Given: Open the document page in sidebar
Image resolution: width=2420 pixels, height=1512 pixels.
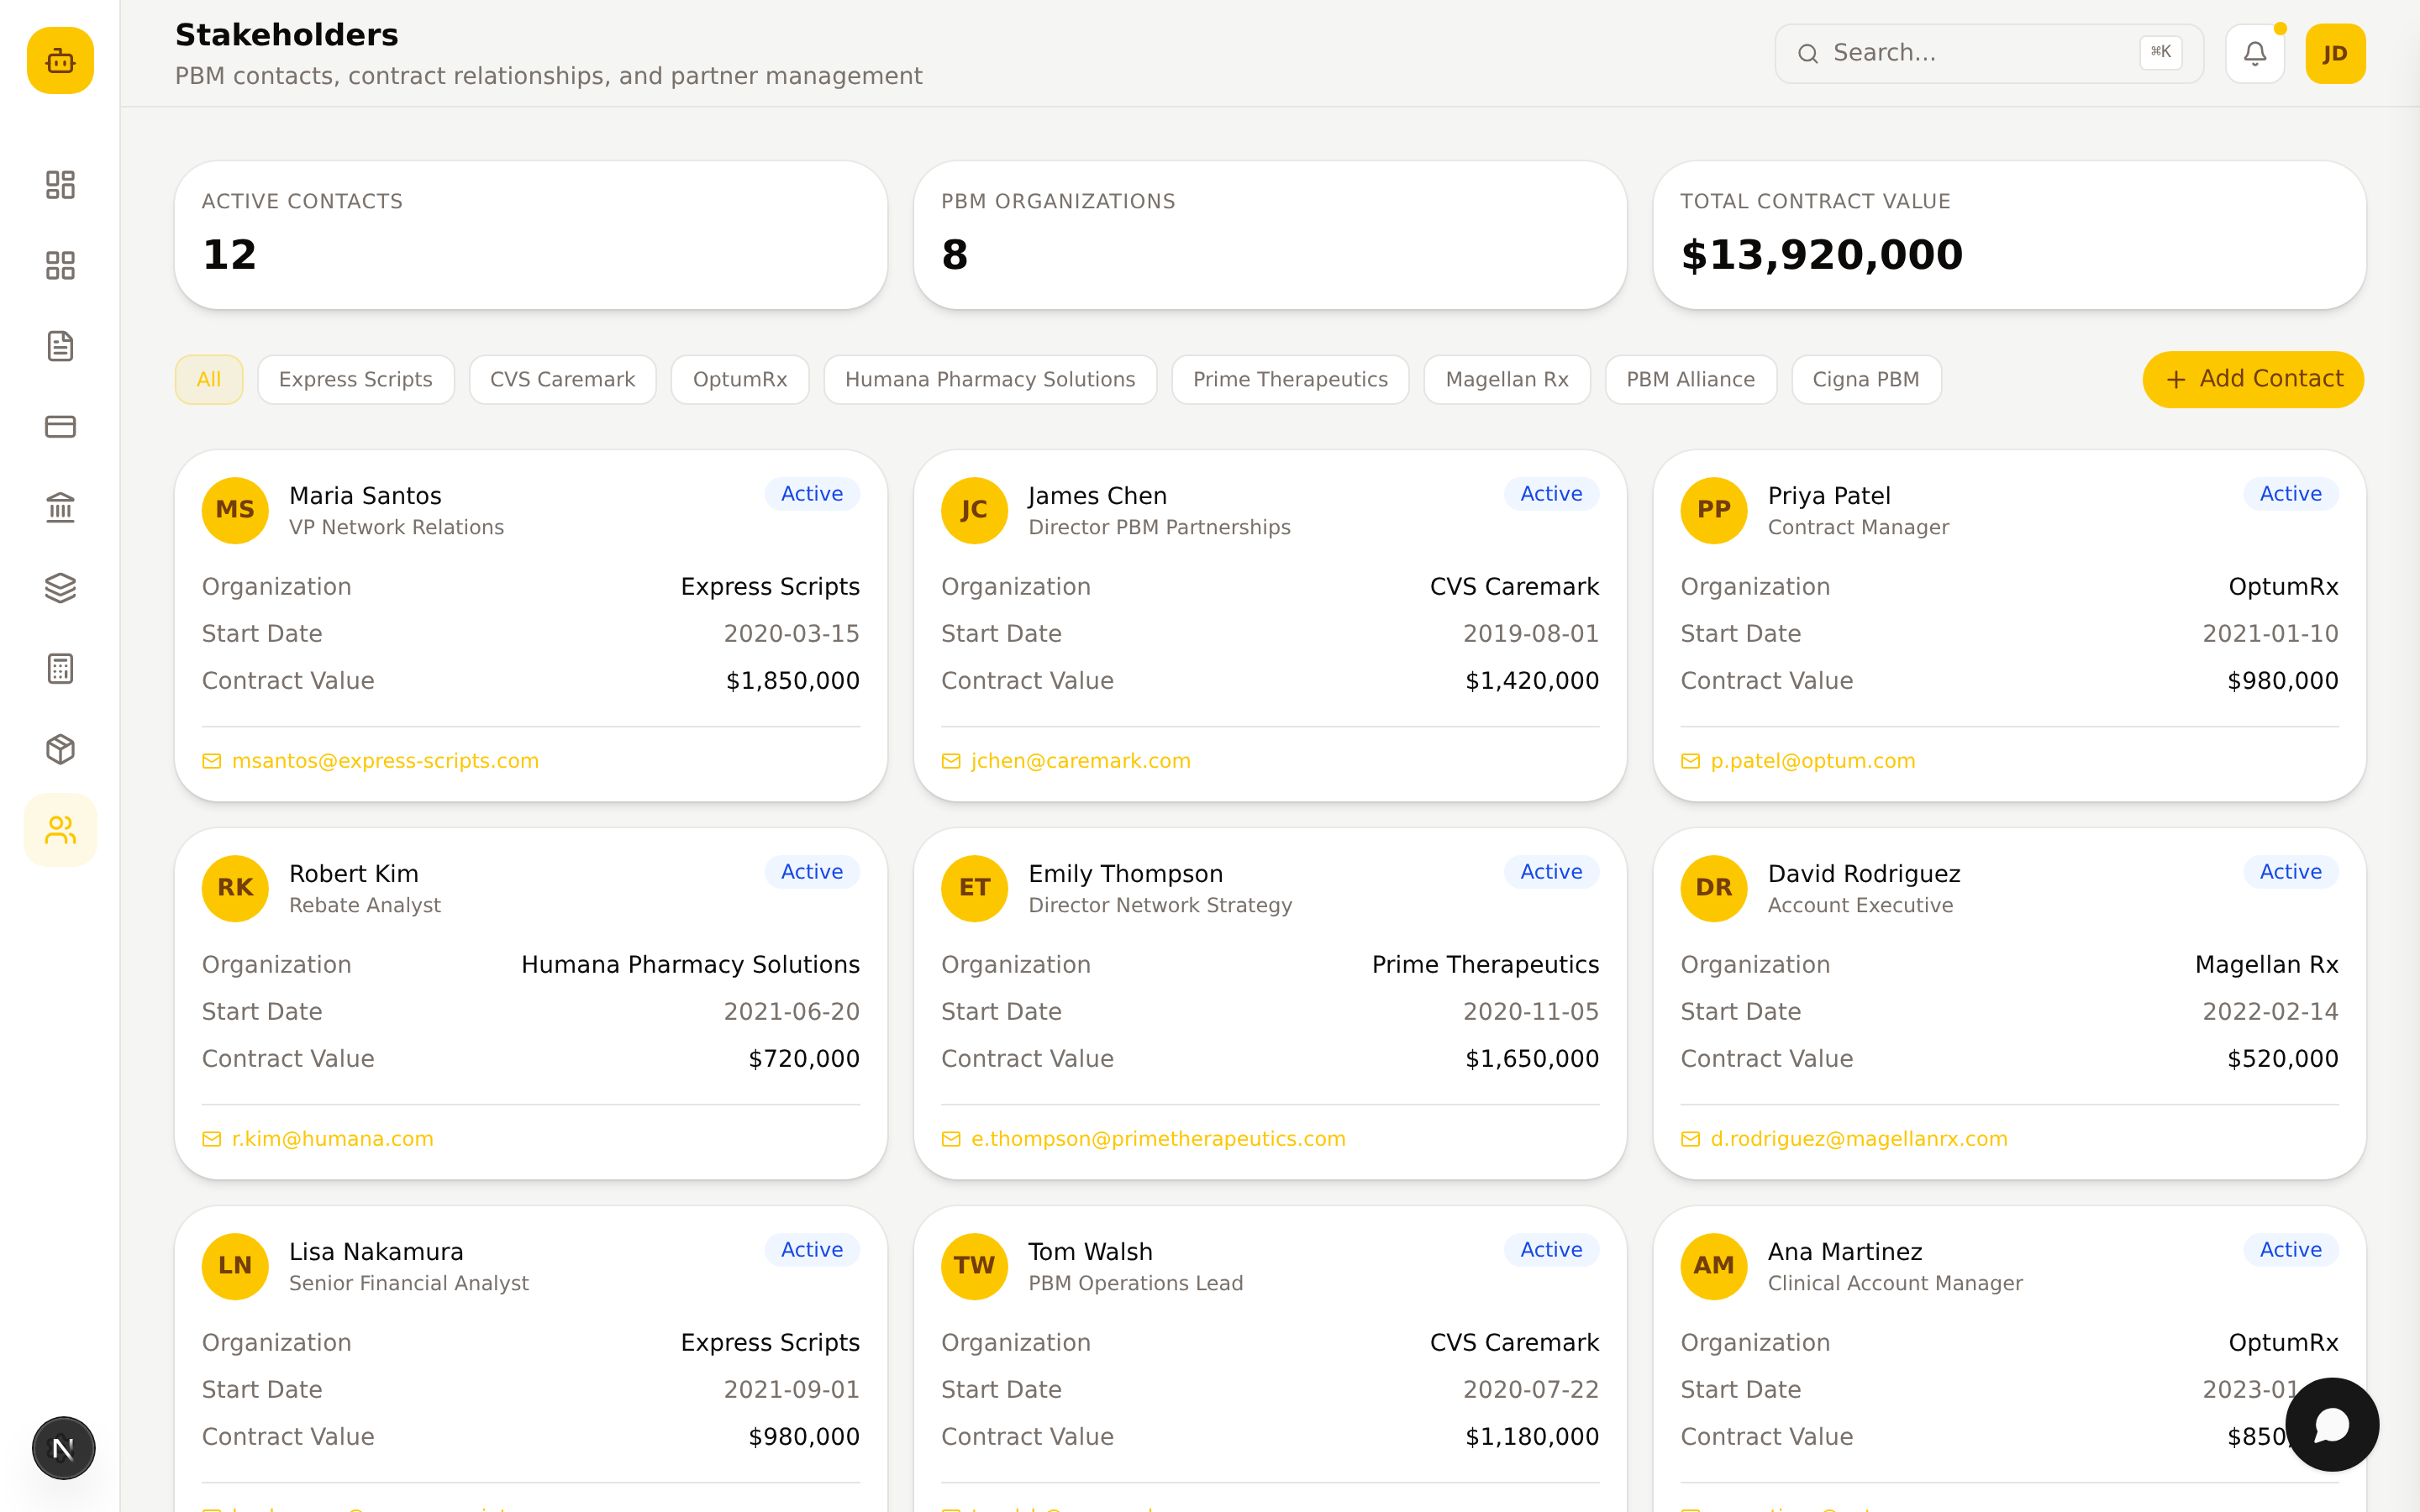Looking at the screenshot, I should coord(60,346).
